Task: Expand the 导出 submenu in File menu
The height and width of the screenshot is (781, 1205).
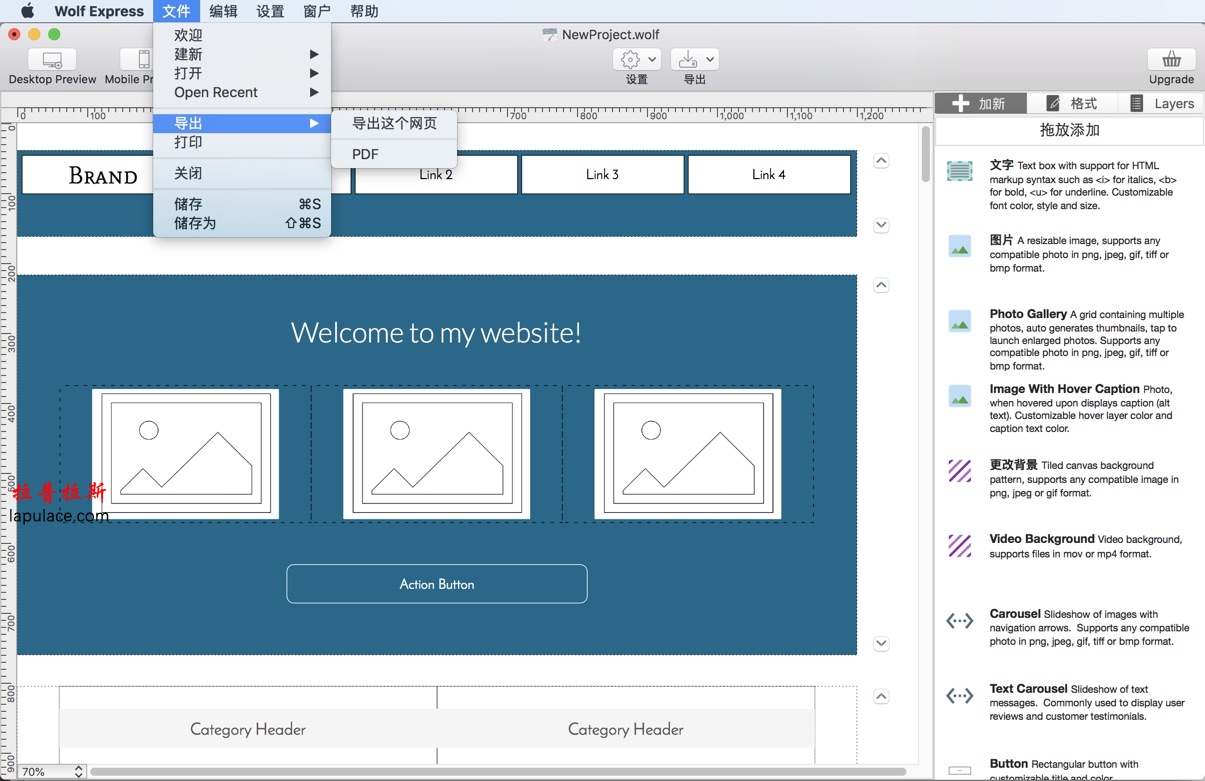Action: coord(240,122)
